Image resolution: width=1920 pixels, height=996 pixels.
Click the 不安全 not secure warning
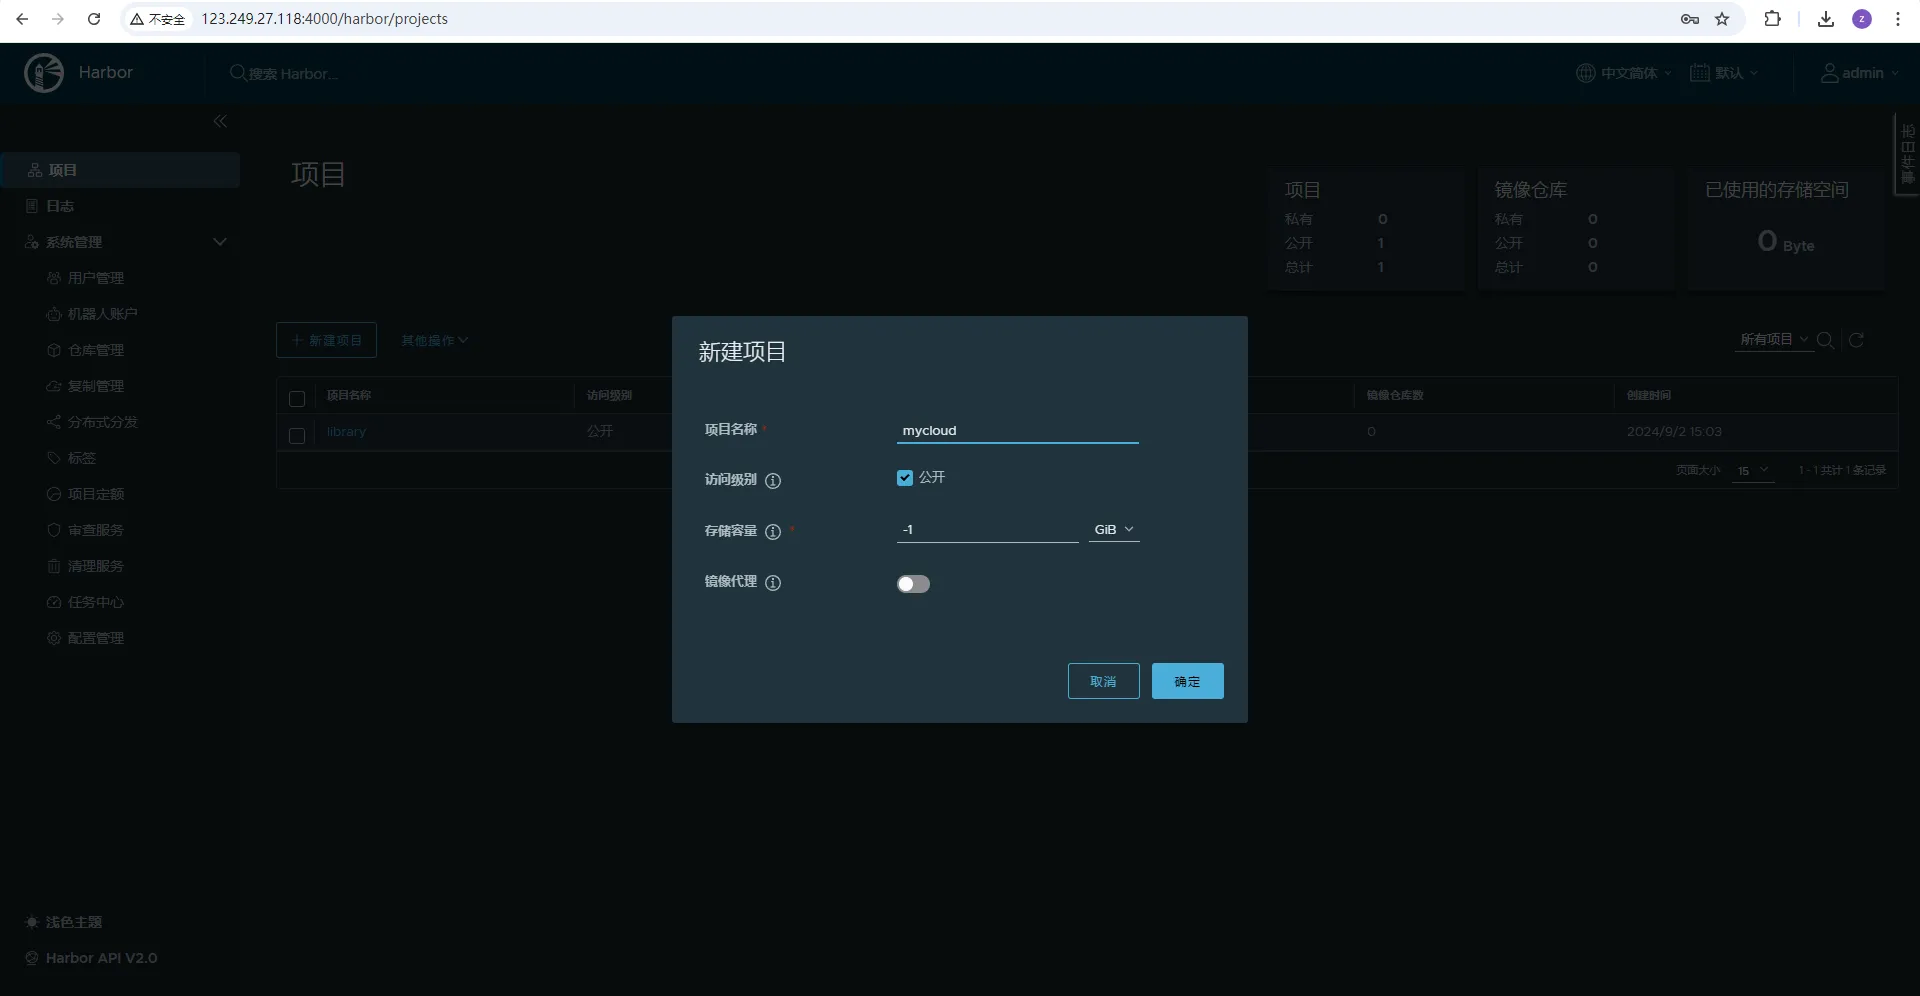(x=158, y=19)
